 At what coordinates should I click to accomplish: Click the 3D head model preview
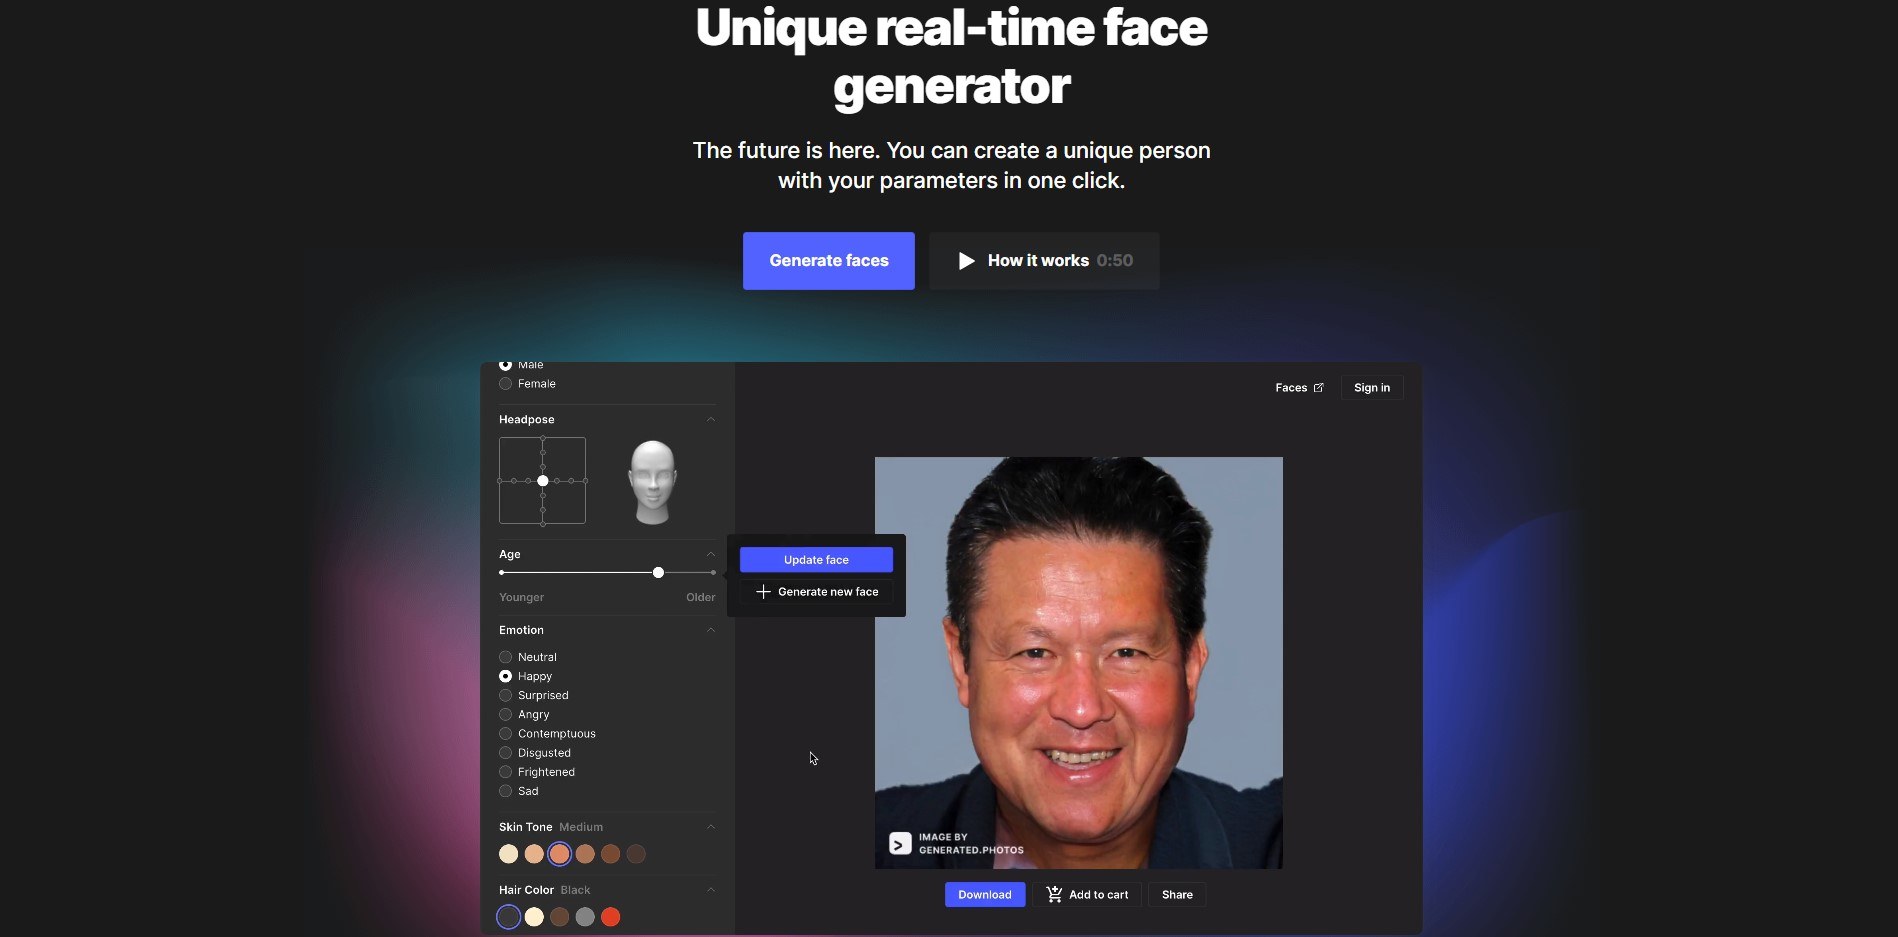[653, 482]
